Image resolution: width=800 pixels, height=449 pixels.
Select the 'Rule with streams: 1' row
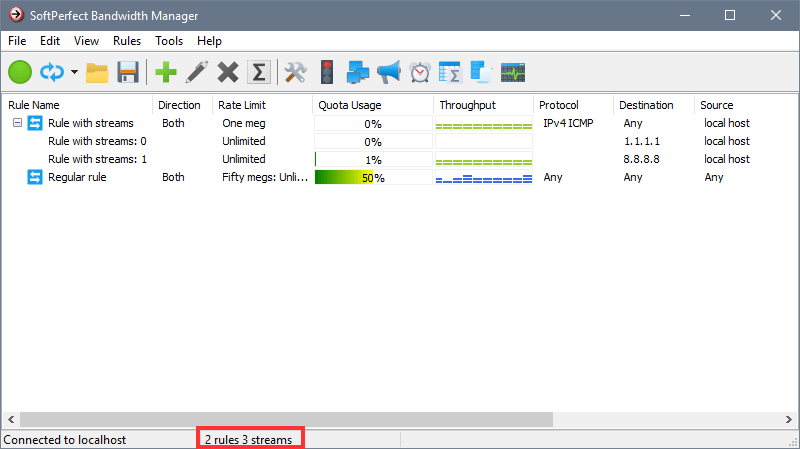(x=97, y=159)
